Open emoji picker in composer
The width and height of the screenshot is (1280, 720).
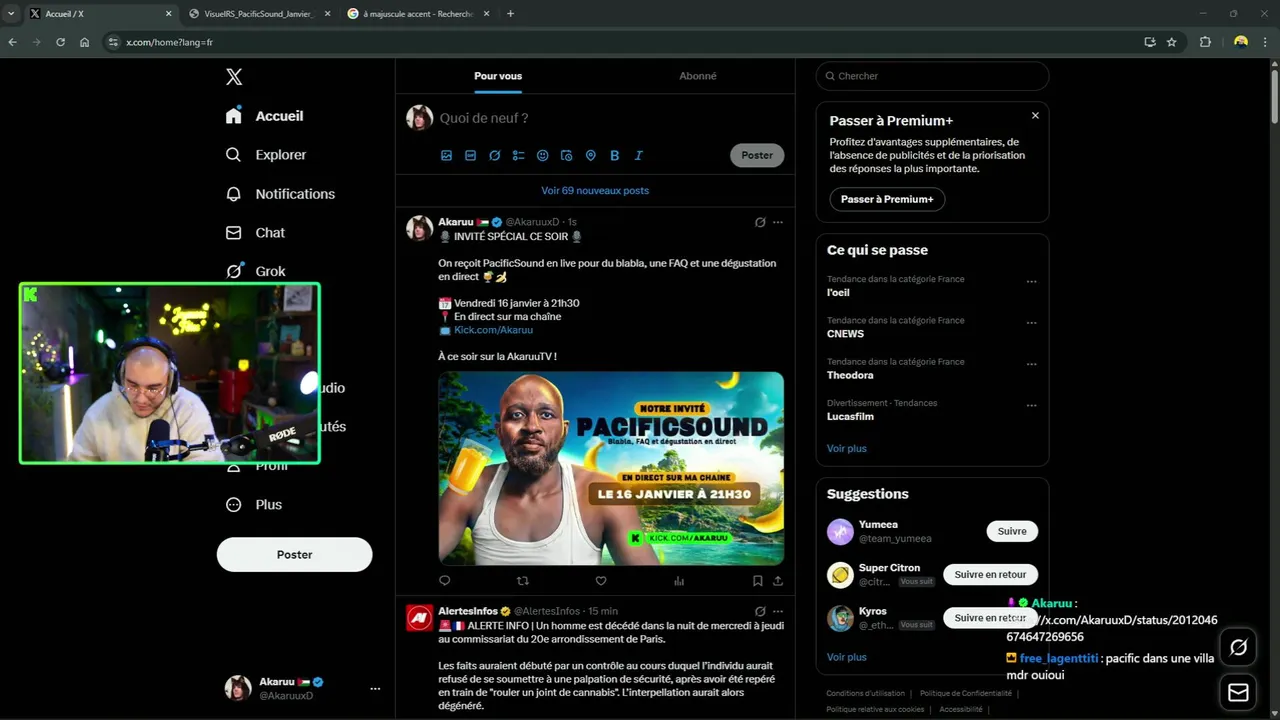point(542,156)
